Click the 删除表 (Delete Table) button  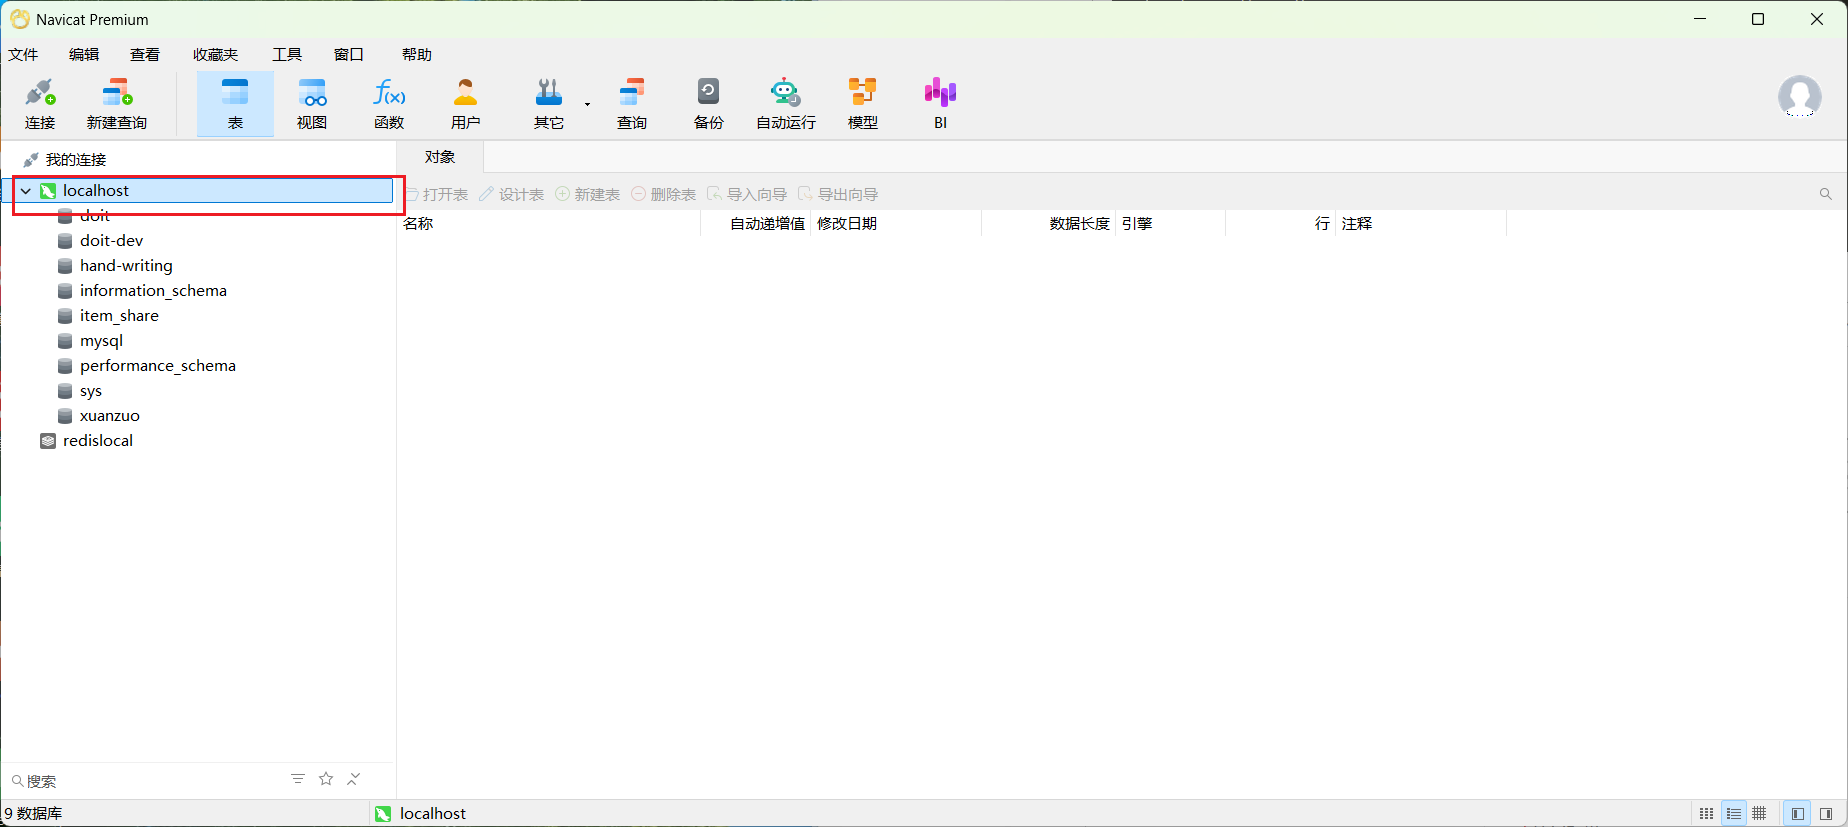coord(664,194)
